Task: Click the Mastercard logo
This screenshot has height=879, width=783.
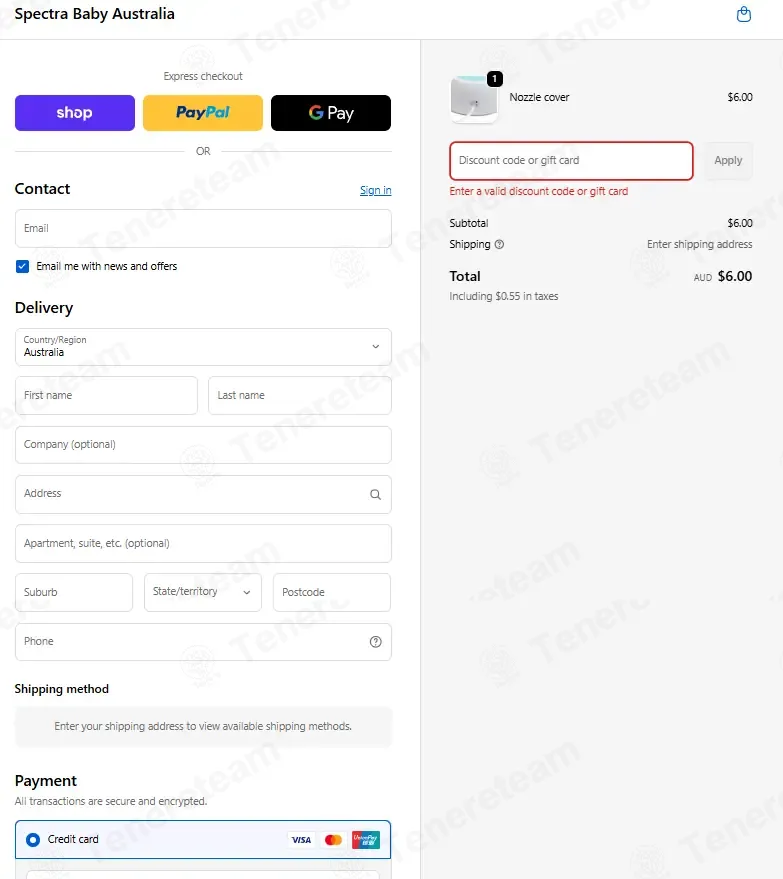Action: click(x=333, y=840)
